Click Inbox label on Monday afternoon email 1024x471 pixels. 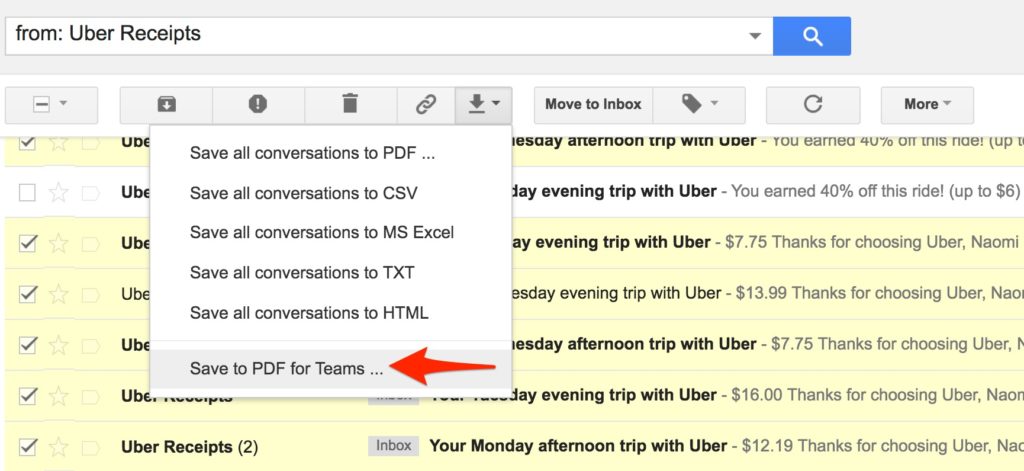click(x=394, y=446)
